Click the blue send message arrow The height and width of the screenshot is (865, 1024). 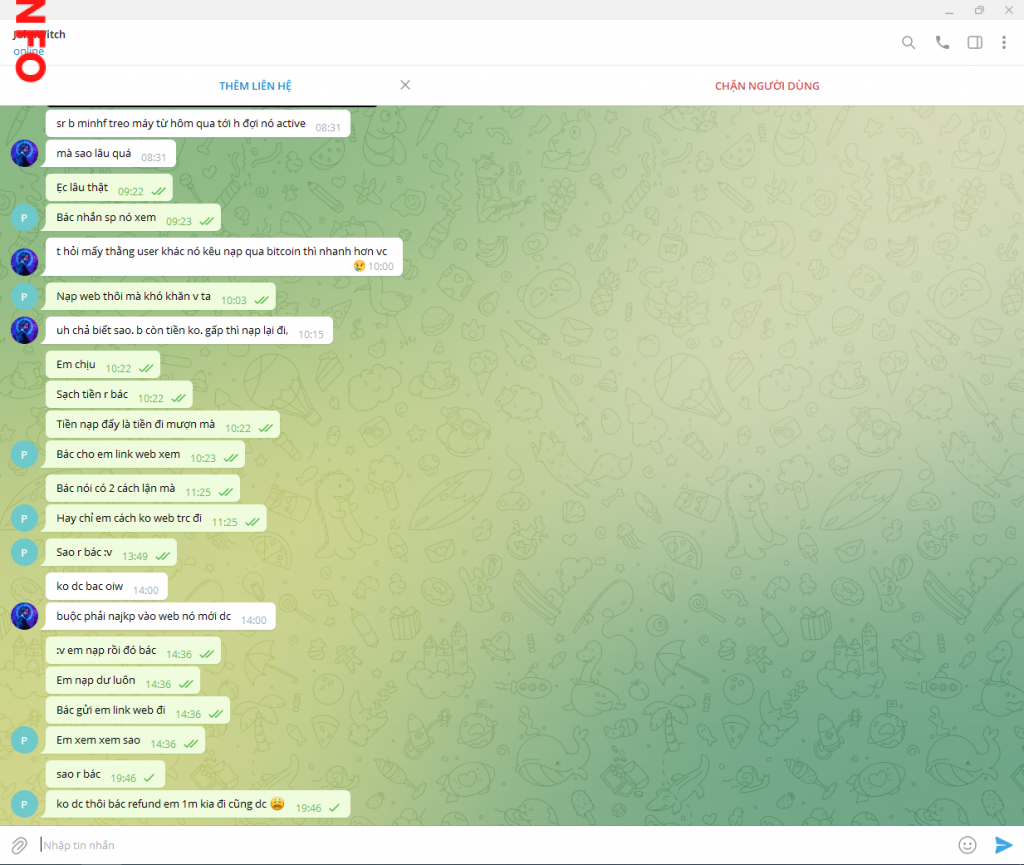1003,845
